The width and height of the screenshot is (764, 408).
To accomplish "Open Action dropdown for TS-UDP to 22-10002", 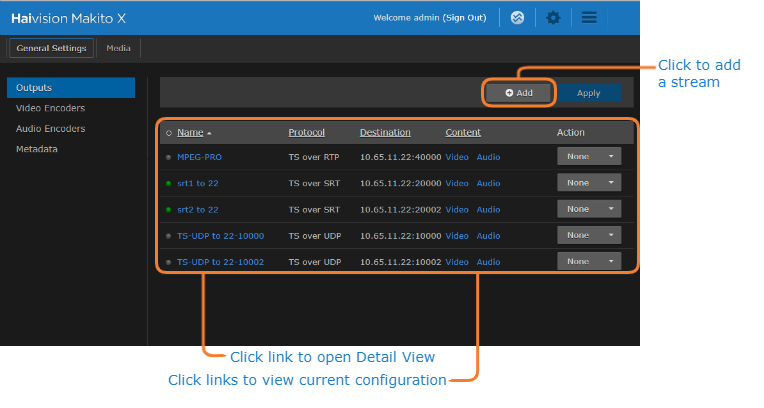I will [588, 261].
